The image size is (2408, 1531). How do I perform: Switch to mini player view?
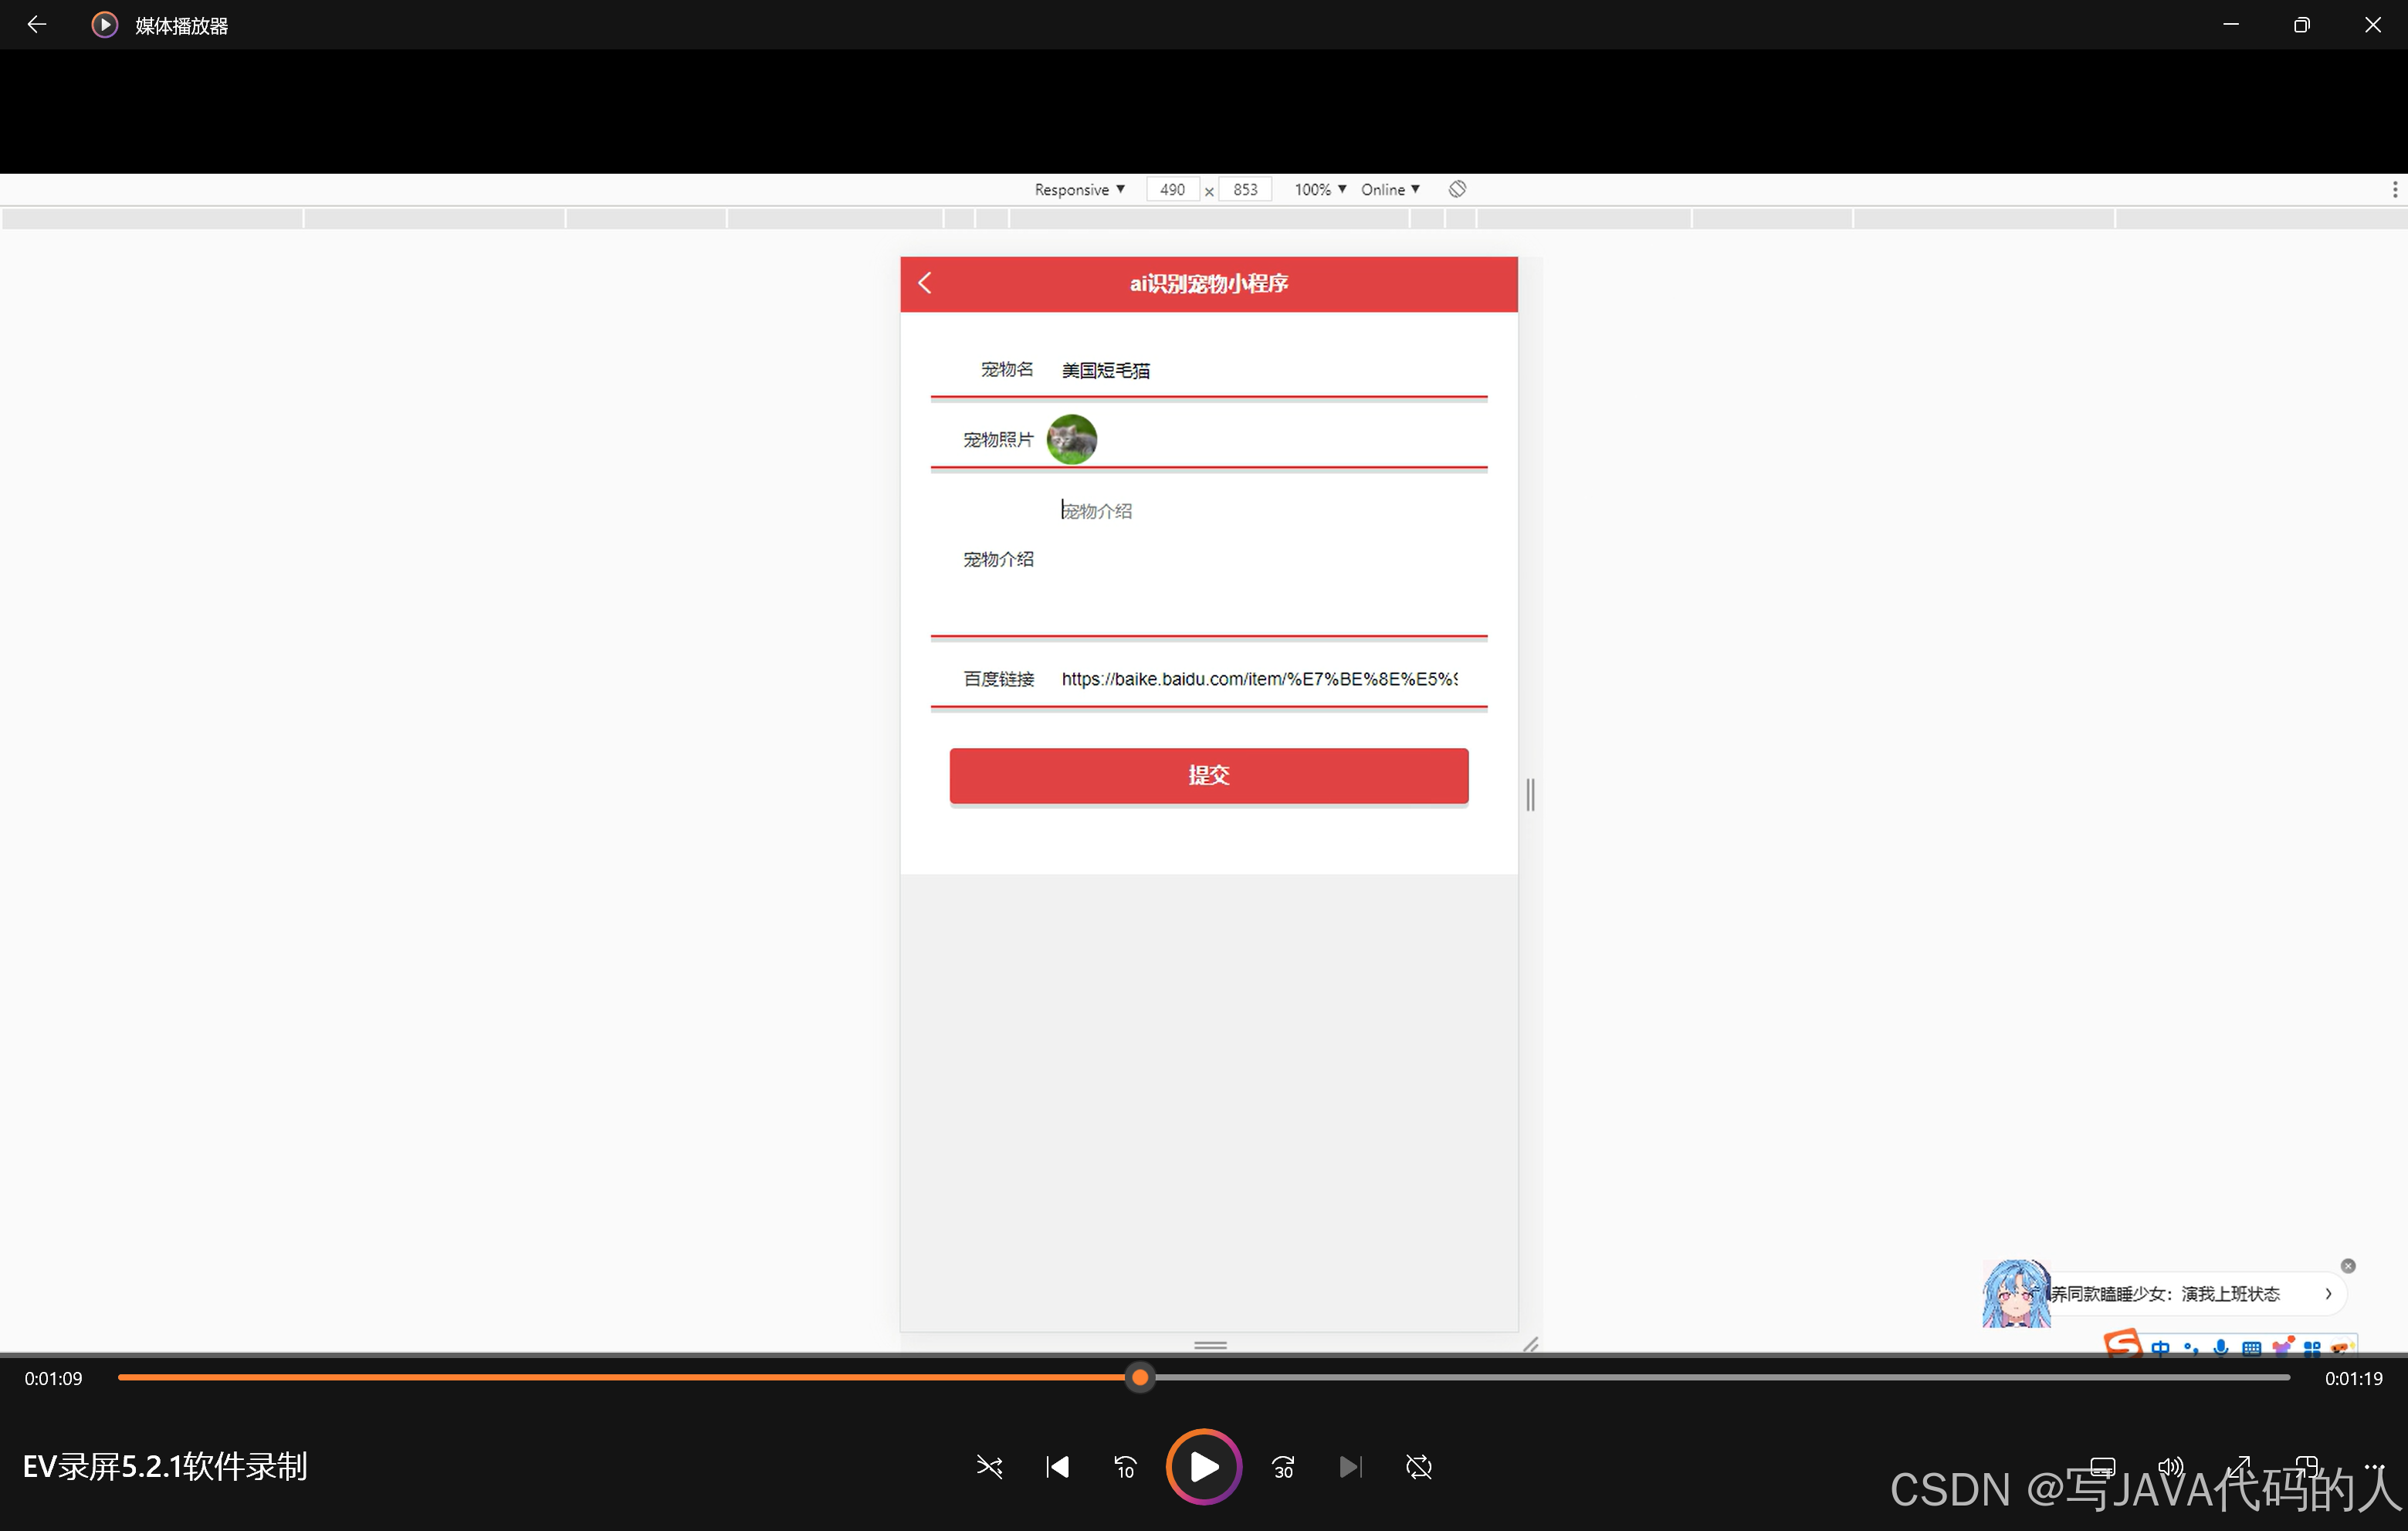point(2306,1466)
